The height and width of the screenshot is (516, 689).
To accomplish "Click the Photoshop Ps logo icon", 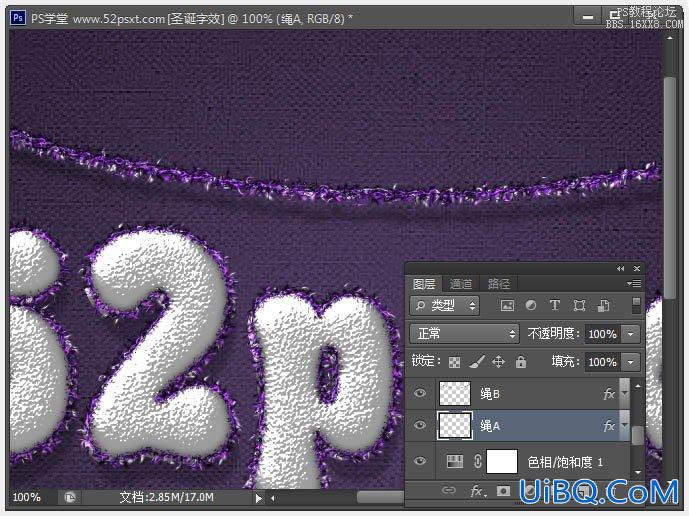I will (18, 18).
